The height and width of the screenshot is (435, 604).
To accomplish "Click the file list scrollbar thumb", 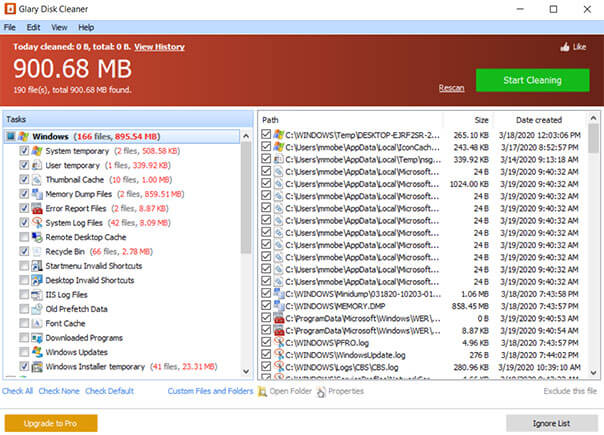I will [593, 138].
